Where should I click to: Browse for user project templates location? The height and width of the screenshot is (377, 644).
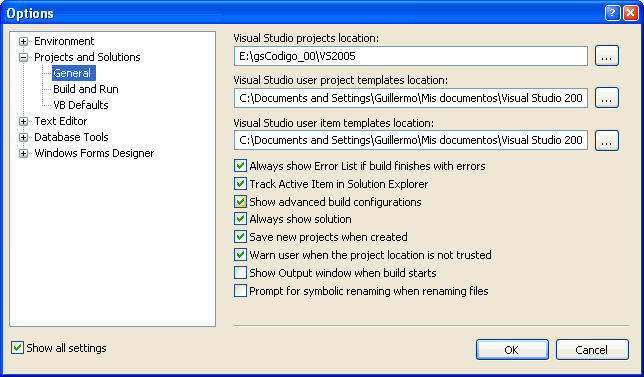(607, 98)
